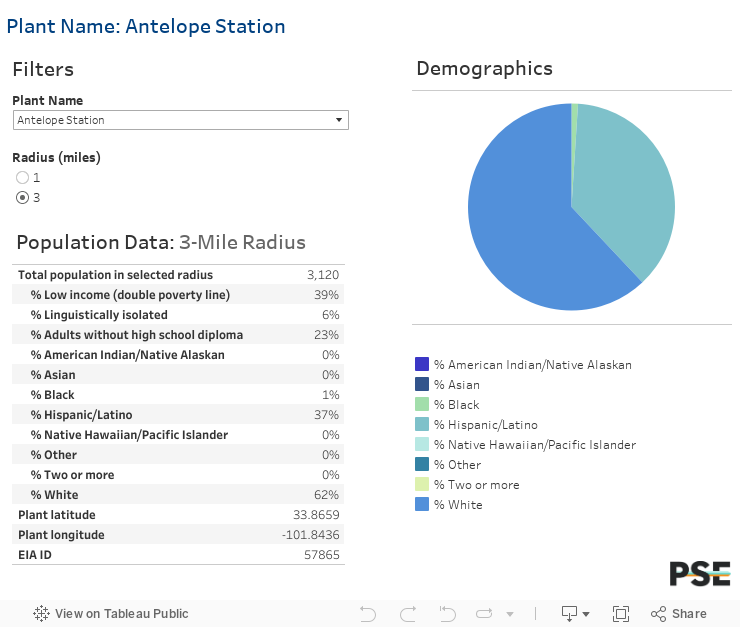
Task: Click the % Hispanic/Latino legend swatch
Action: pos(422,424)
